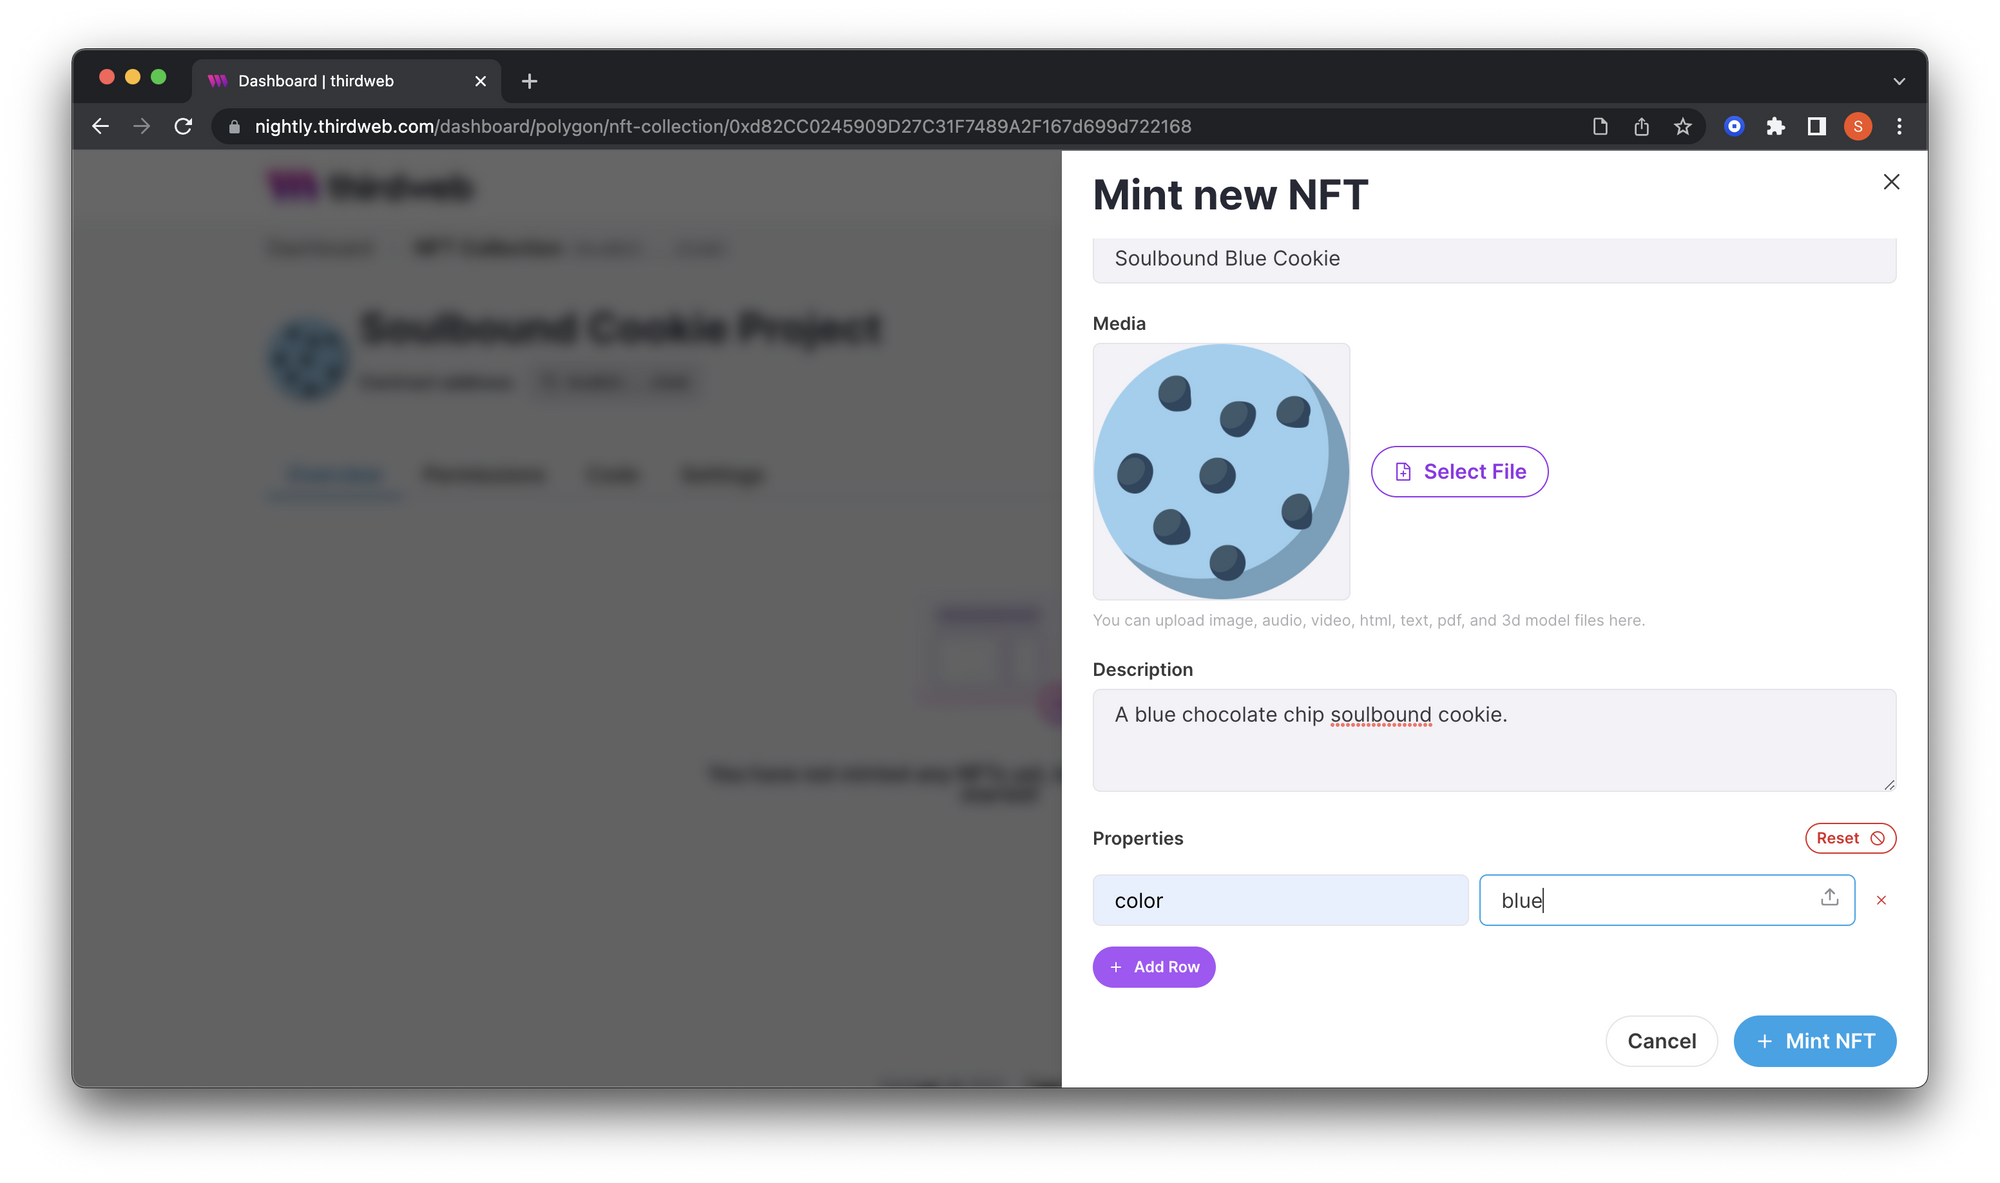Viewport: 2000px width, 1183px height.
Task: Remove the color property row
Action: pyautogui.click(x=1881, y=900)
